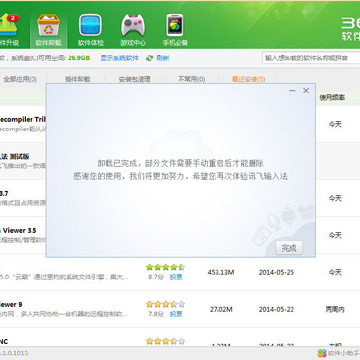Screen dimensions: 360x360
Task: Click the 完成 button in dialog
Action: tap(289, 248)
